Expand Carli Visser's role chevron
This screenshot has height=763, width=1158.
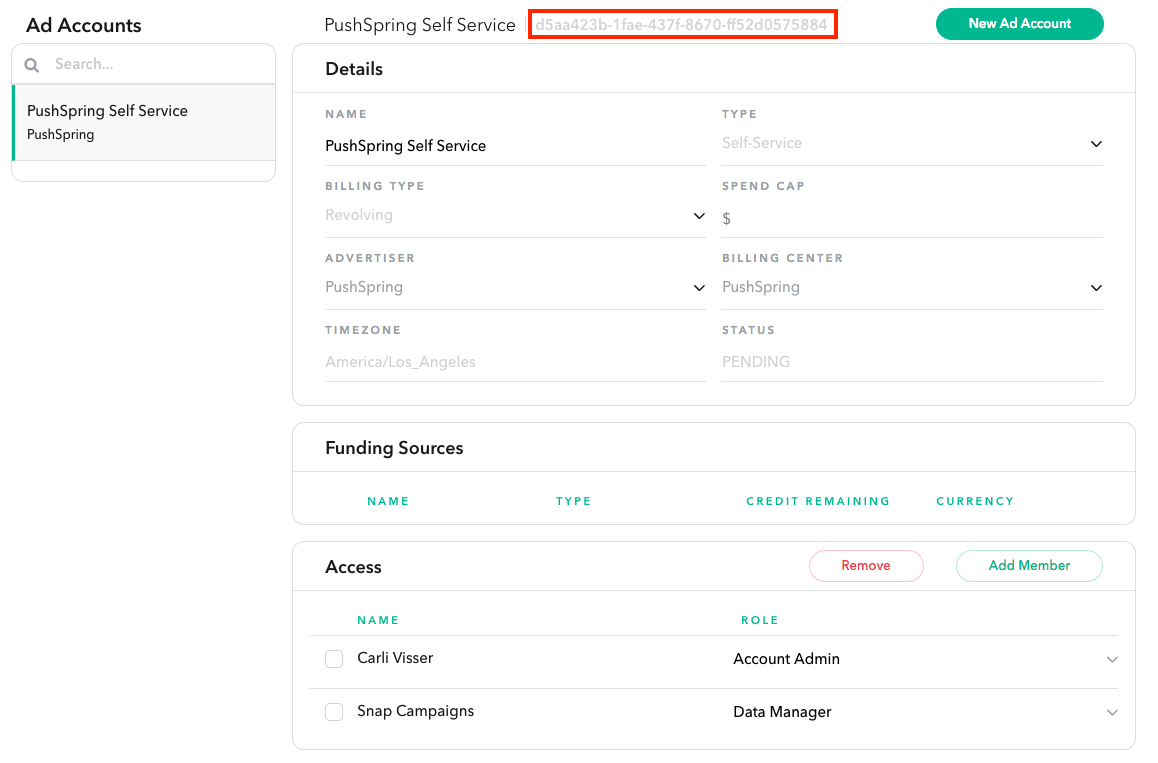[x=1112, y=660]
